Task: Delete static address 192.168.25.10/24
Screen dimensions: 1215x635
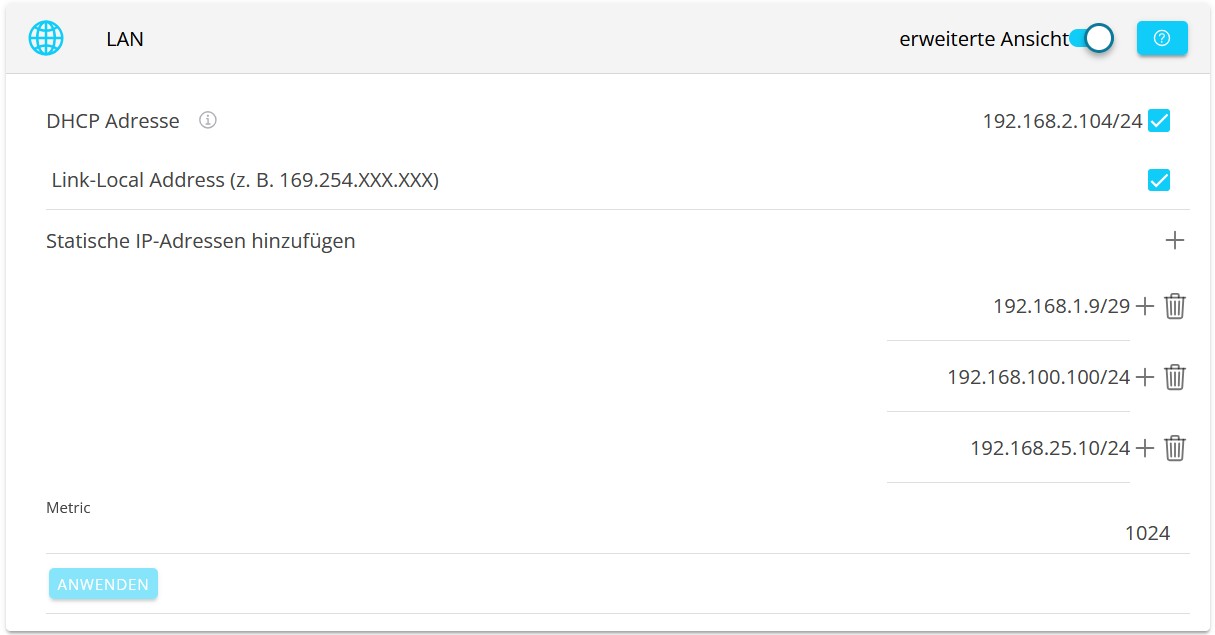Action: [x=1175, y=448]
